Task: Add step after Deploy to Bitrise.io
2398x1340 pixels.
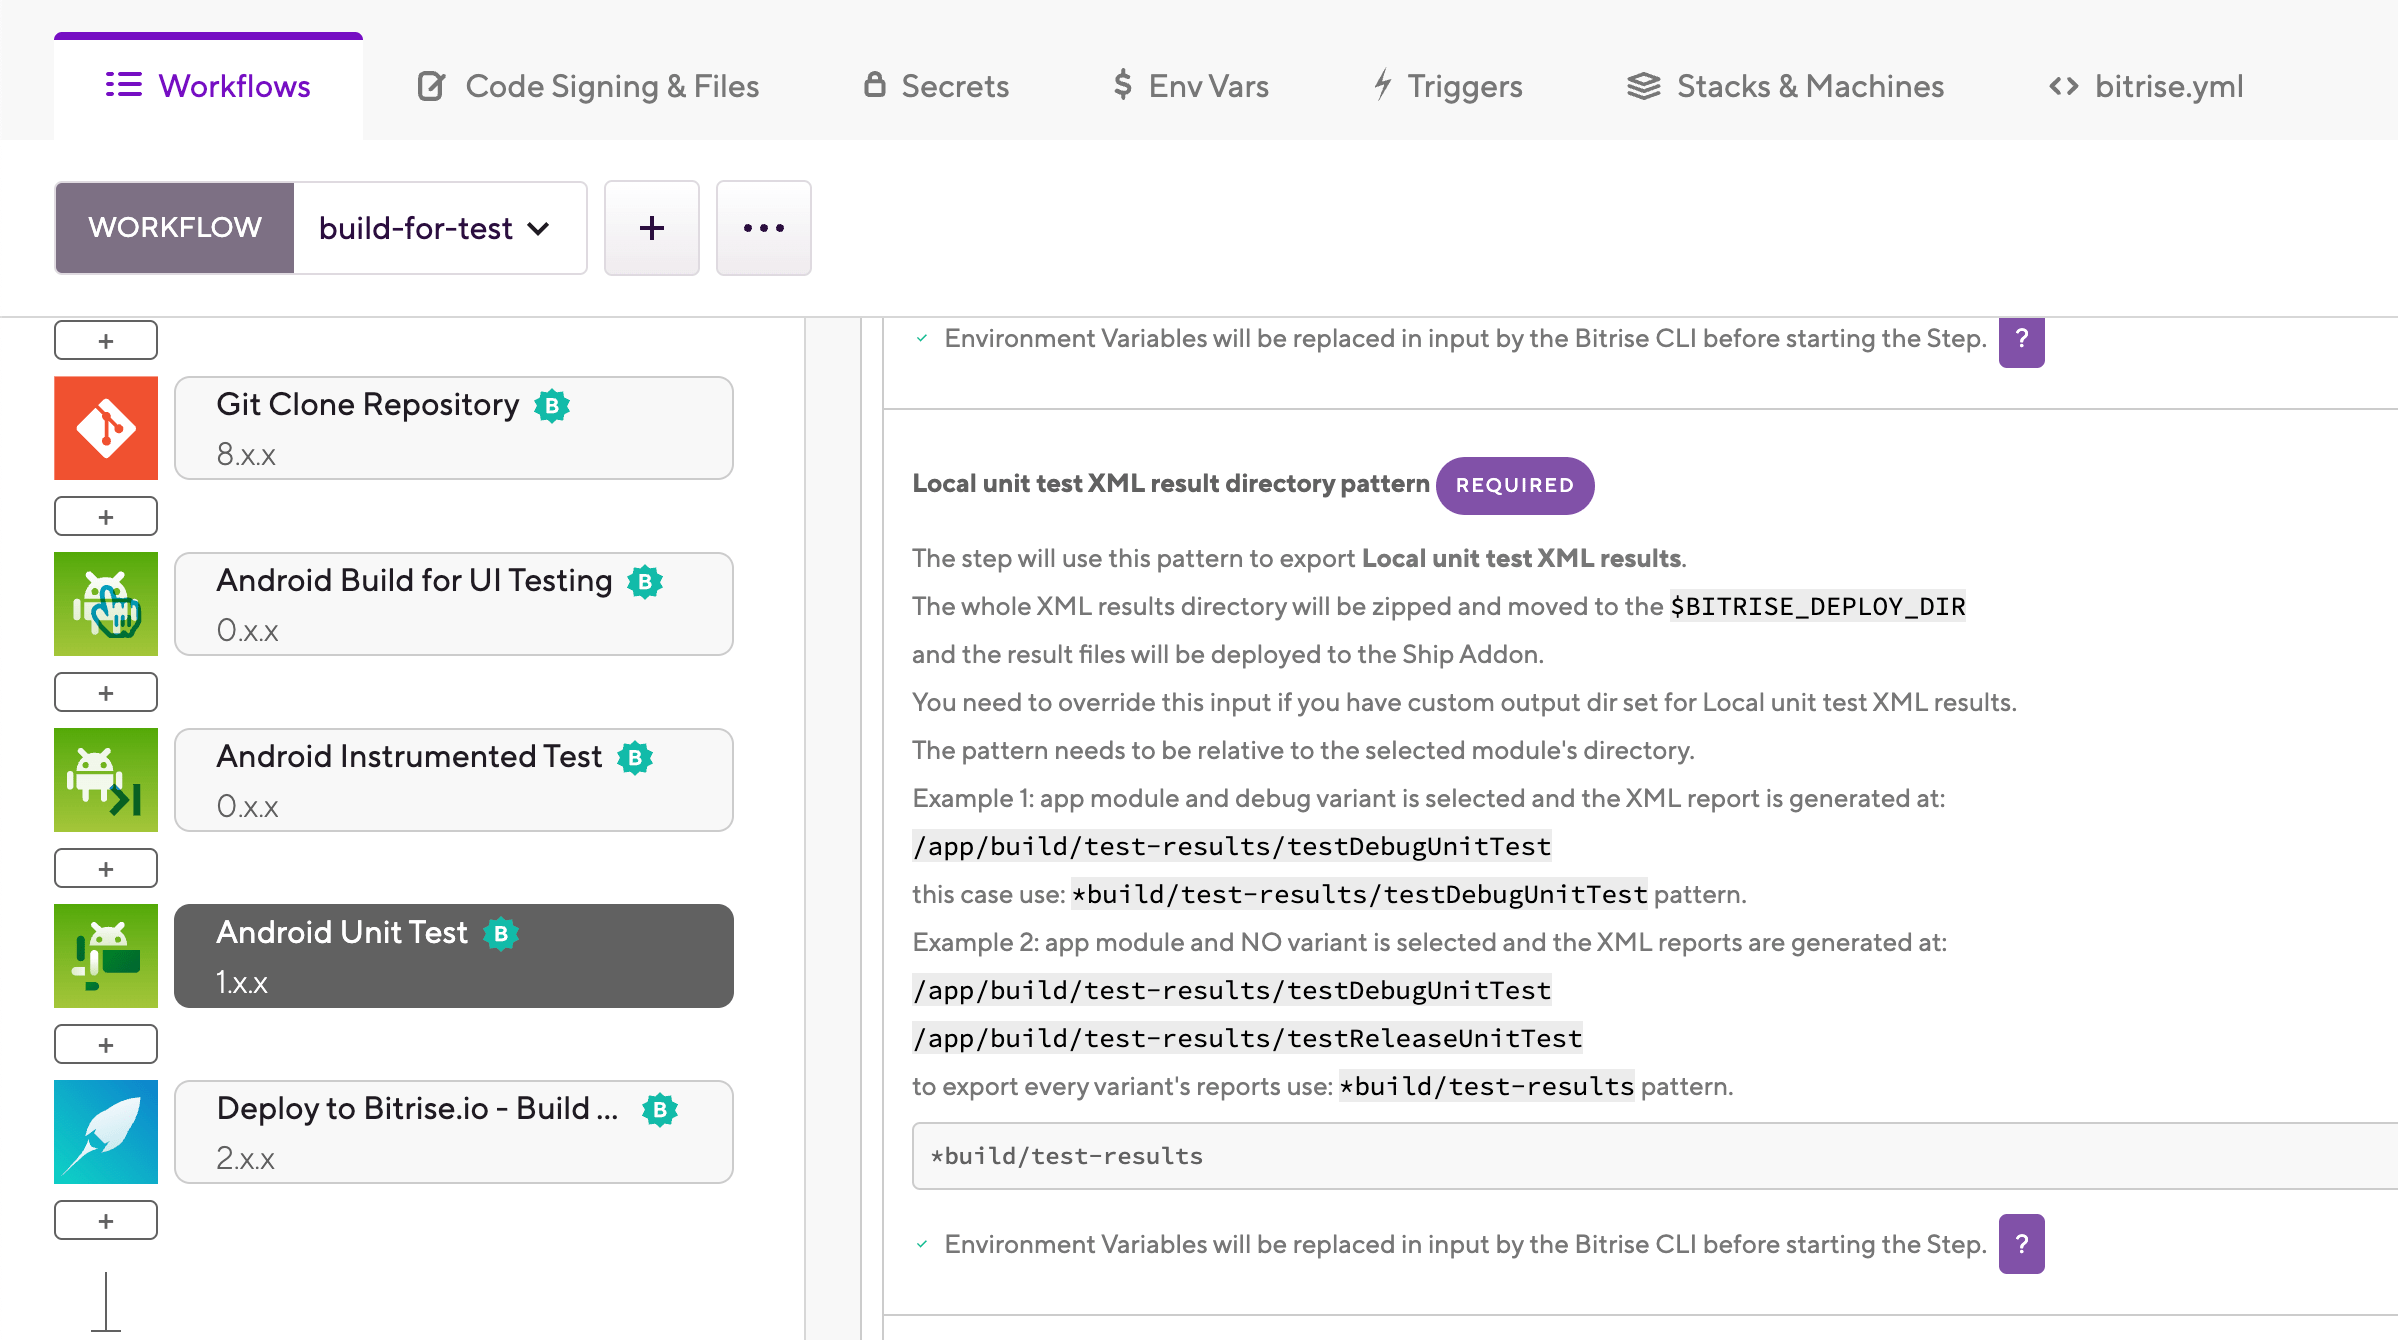Action: point(106,1220)
